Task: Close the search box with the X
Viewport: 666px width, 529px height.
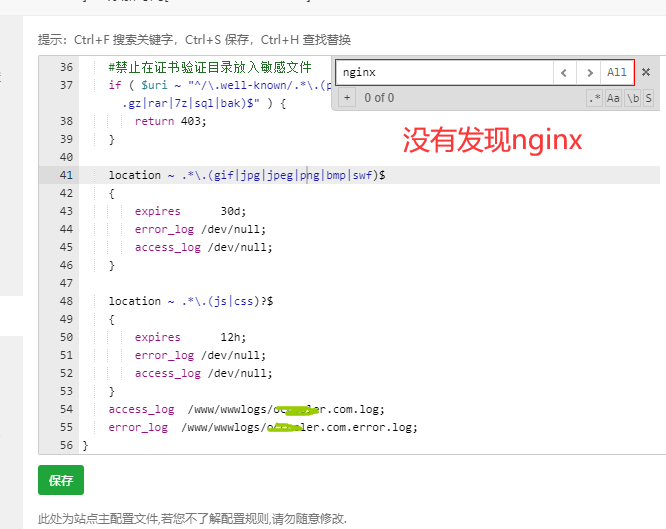Action: click(646, 72)
